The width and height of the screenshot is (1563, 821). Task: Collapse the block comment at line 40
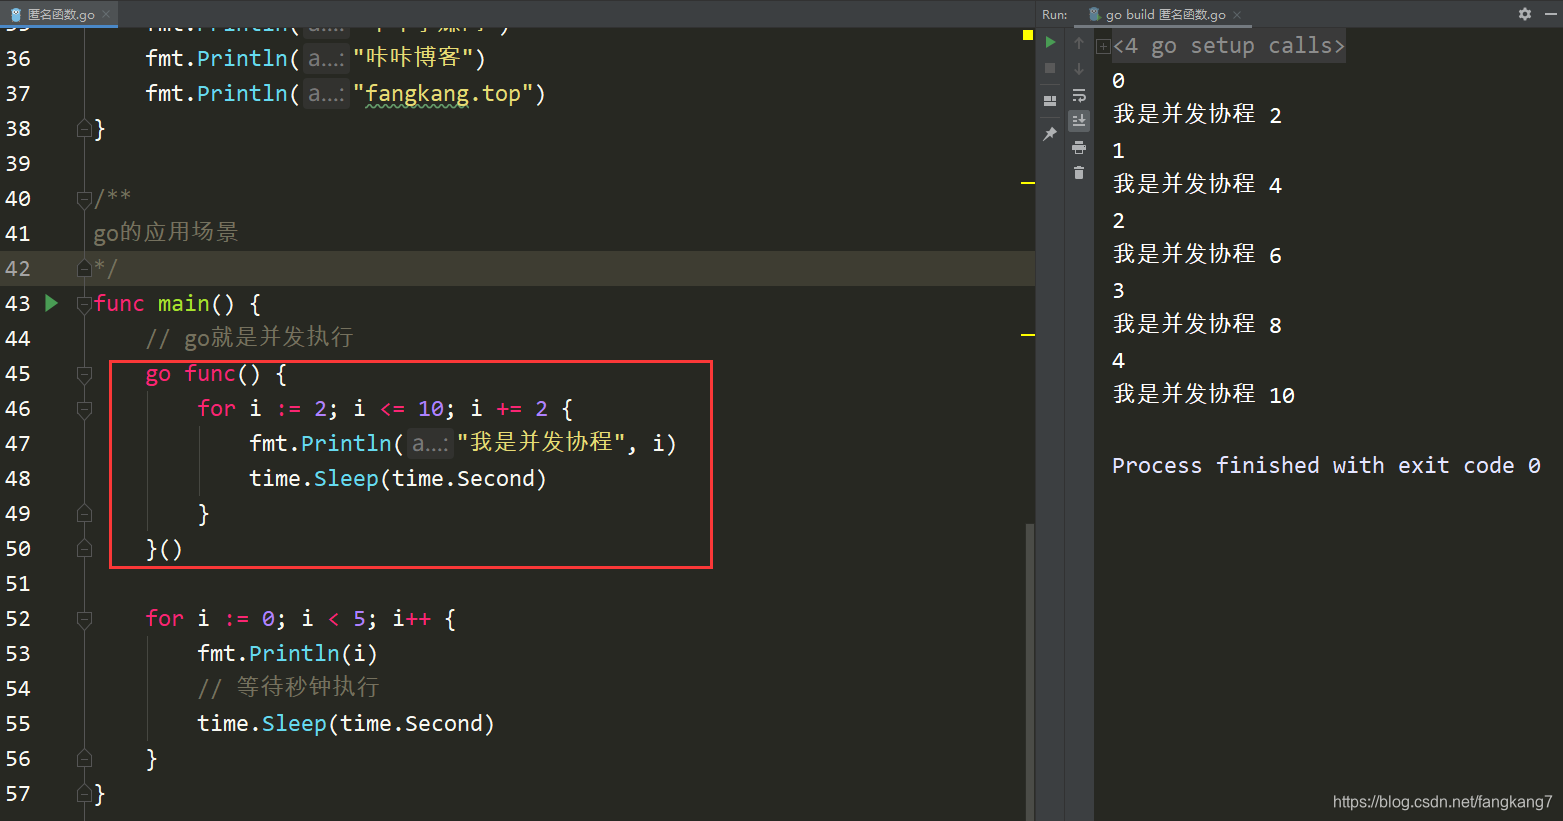pyautogui.click(x=84, y=199)
